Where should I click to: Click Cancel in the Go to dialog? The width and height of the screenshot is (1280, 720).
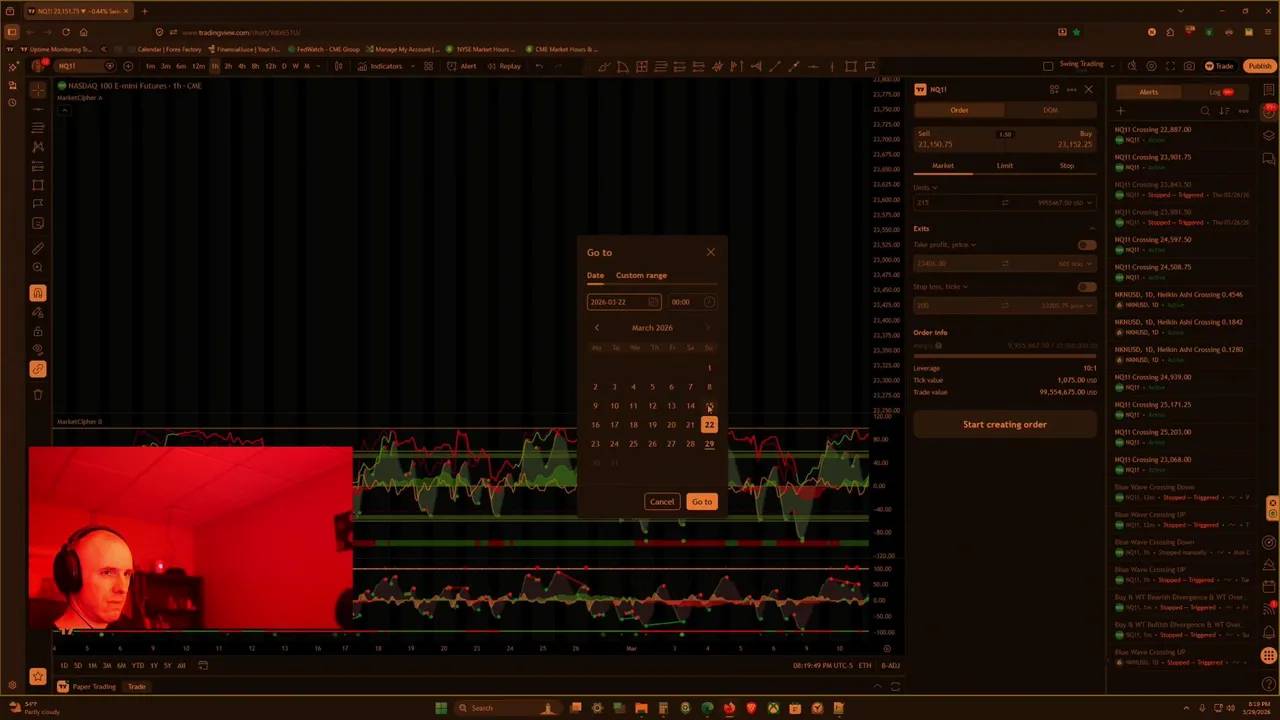[662, 502]
